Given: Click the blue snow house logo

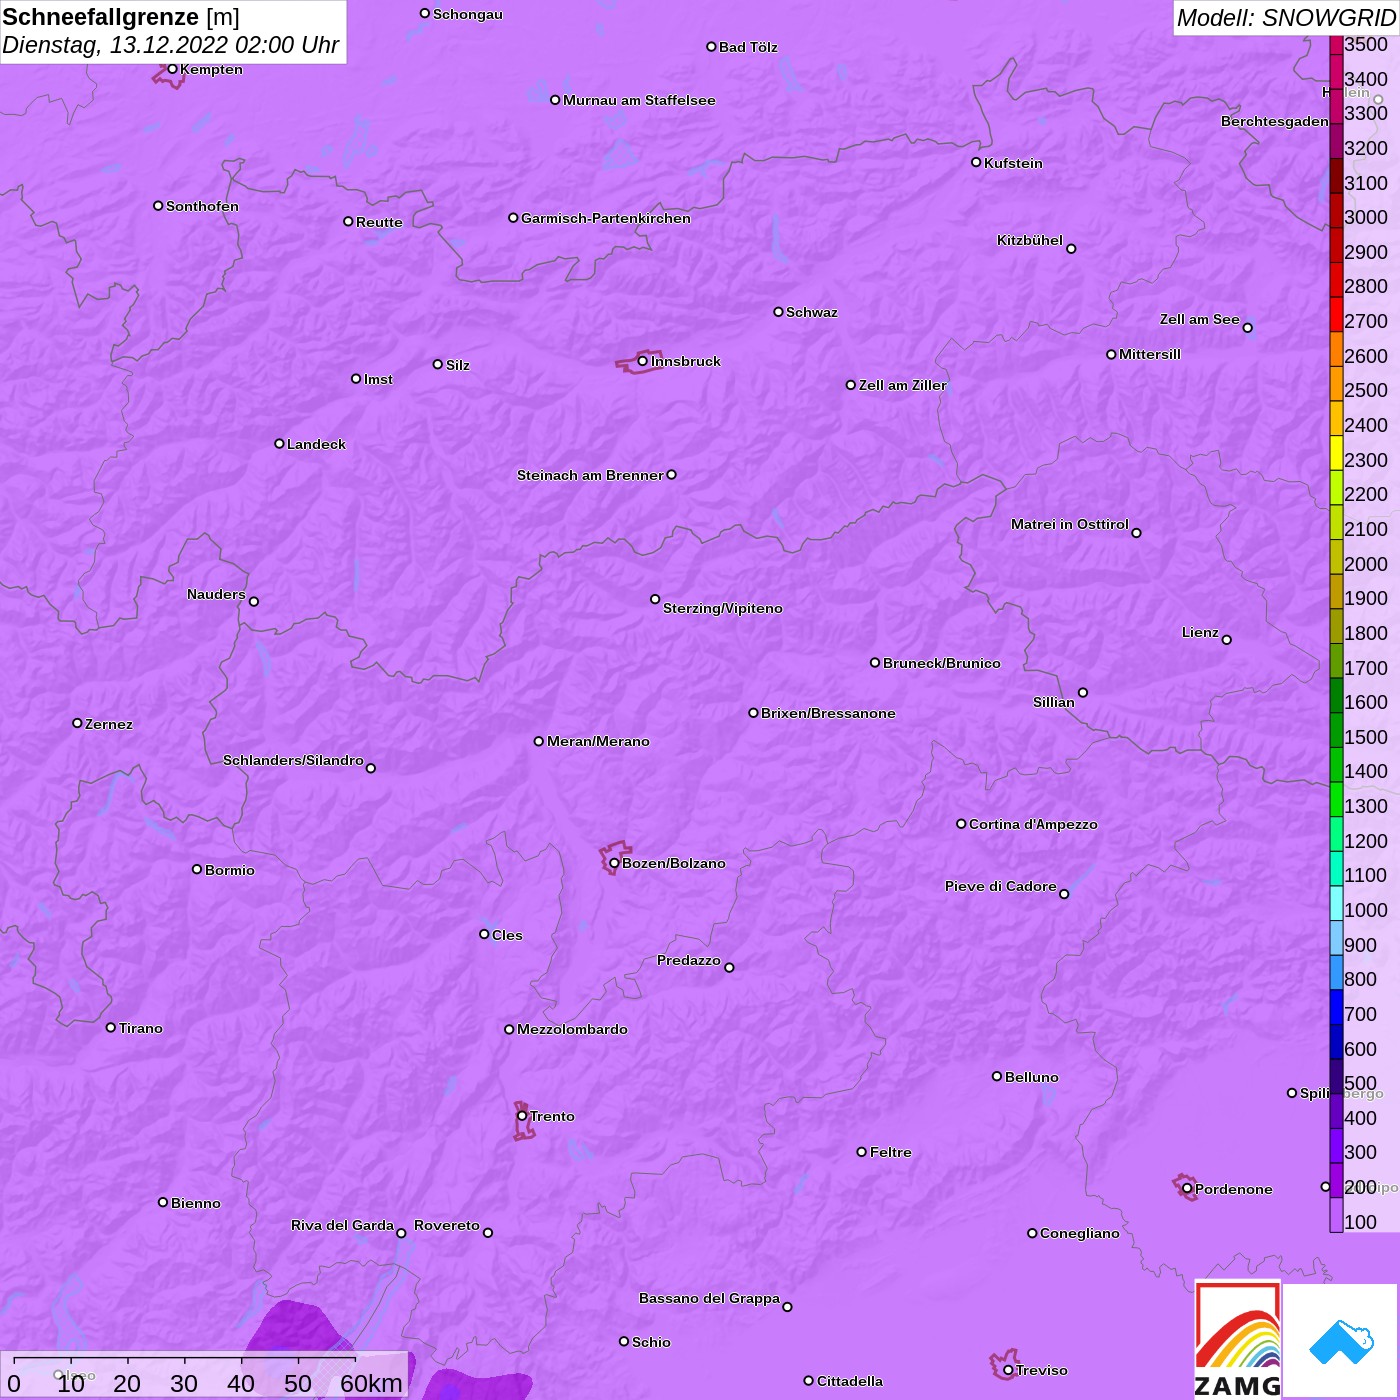Looking at the screenshot, I should point(1341,1341).
